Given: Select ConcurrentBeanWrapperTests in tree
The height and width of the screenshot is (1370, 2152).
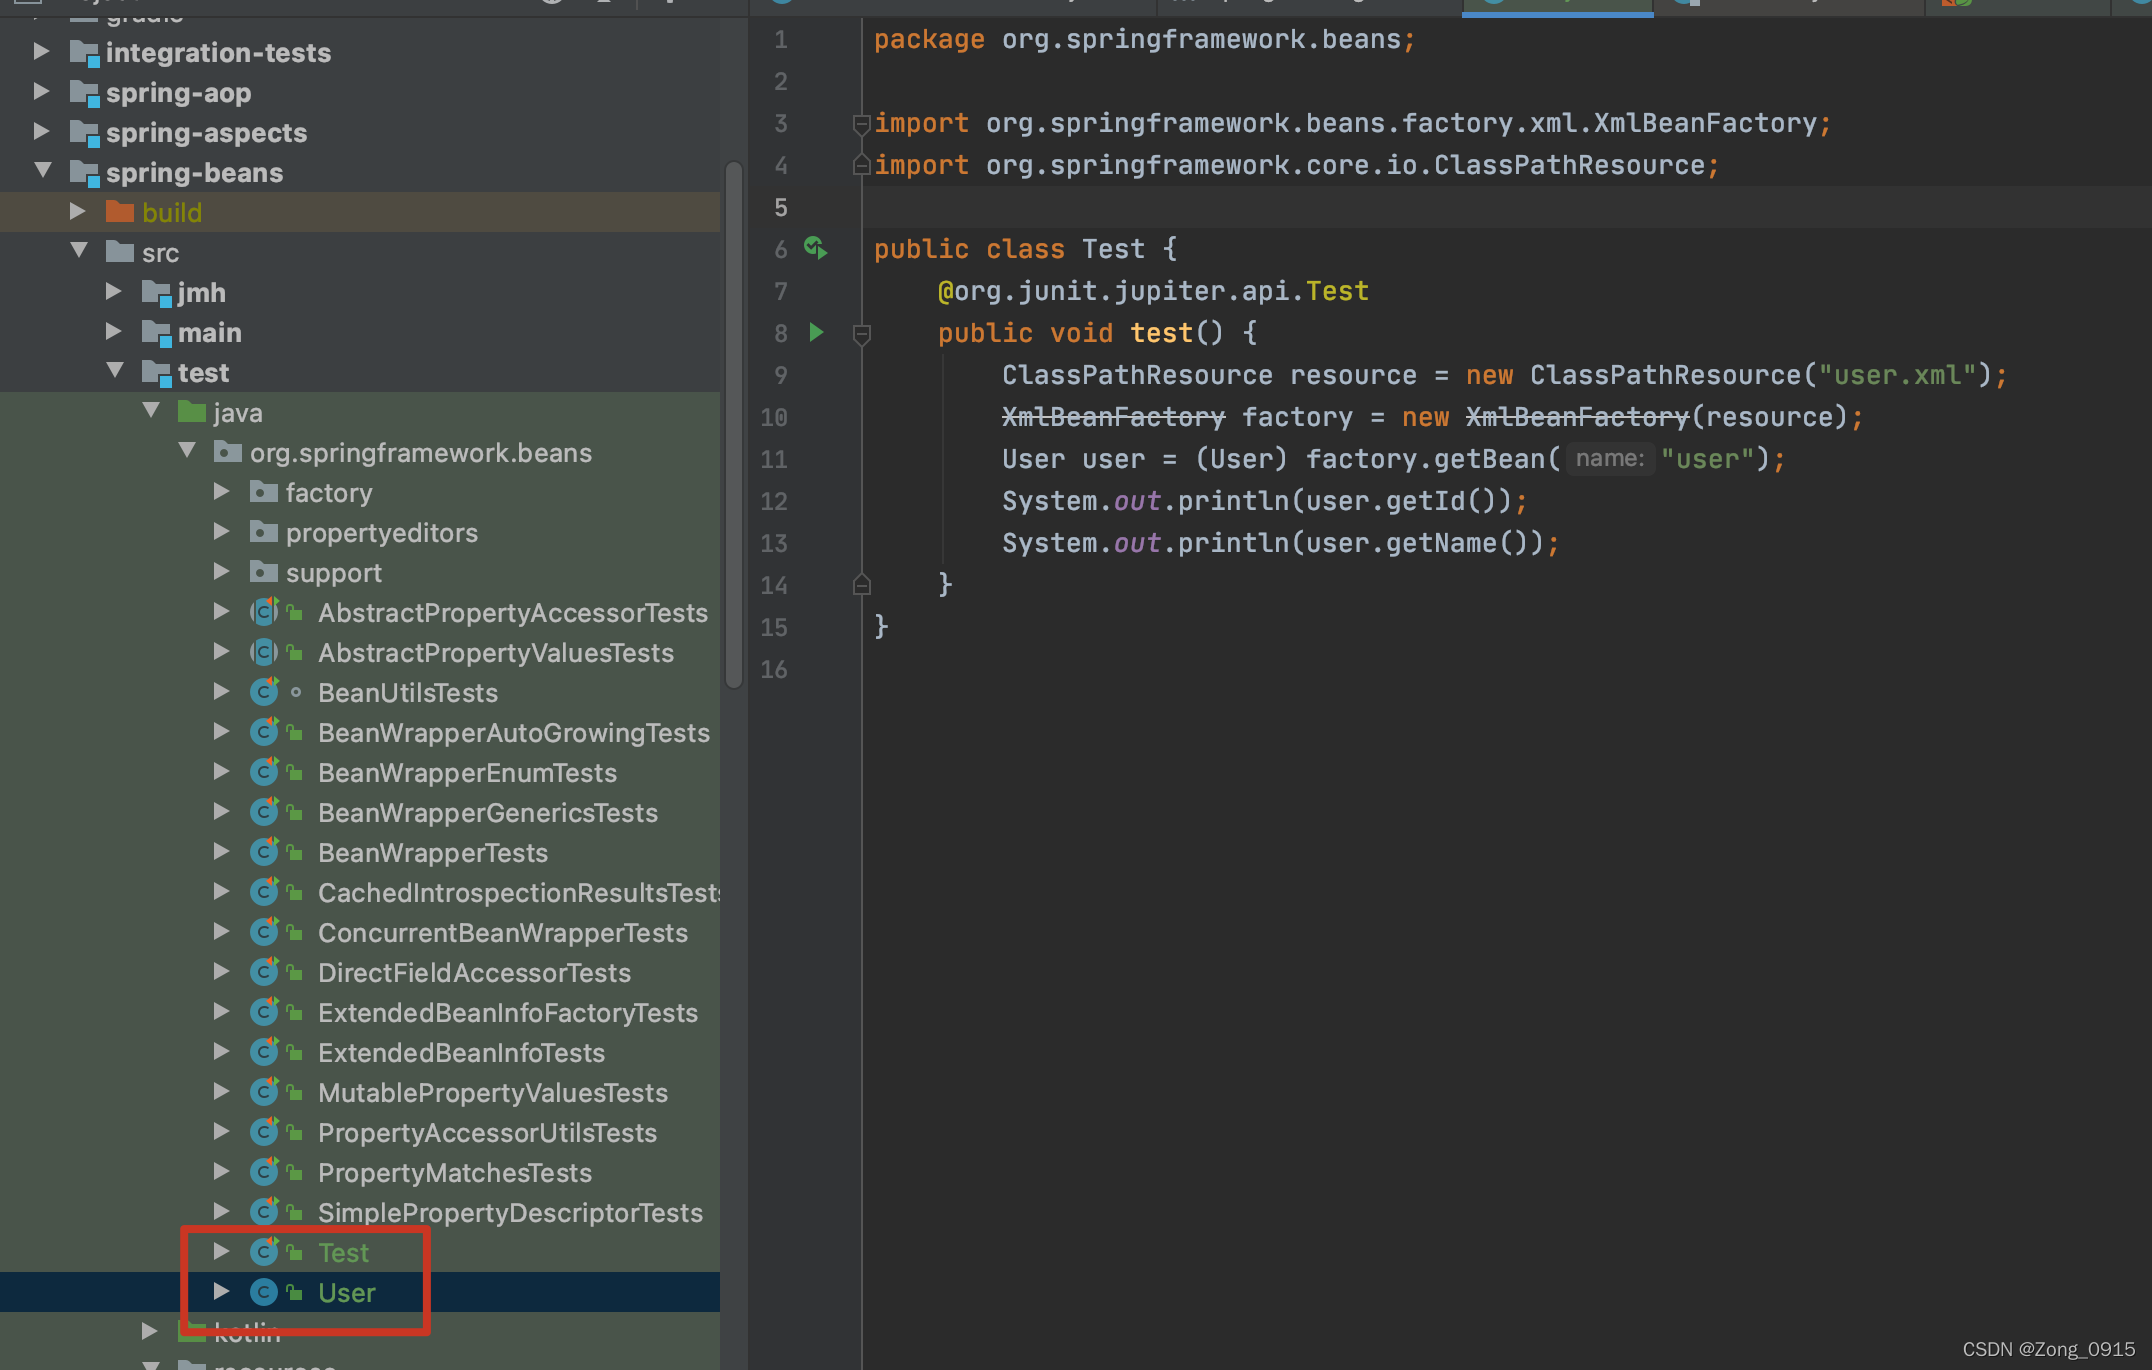Looking at the screenshot, I should coord(503,932).
